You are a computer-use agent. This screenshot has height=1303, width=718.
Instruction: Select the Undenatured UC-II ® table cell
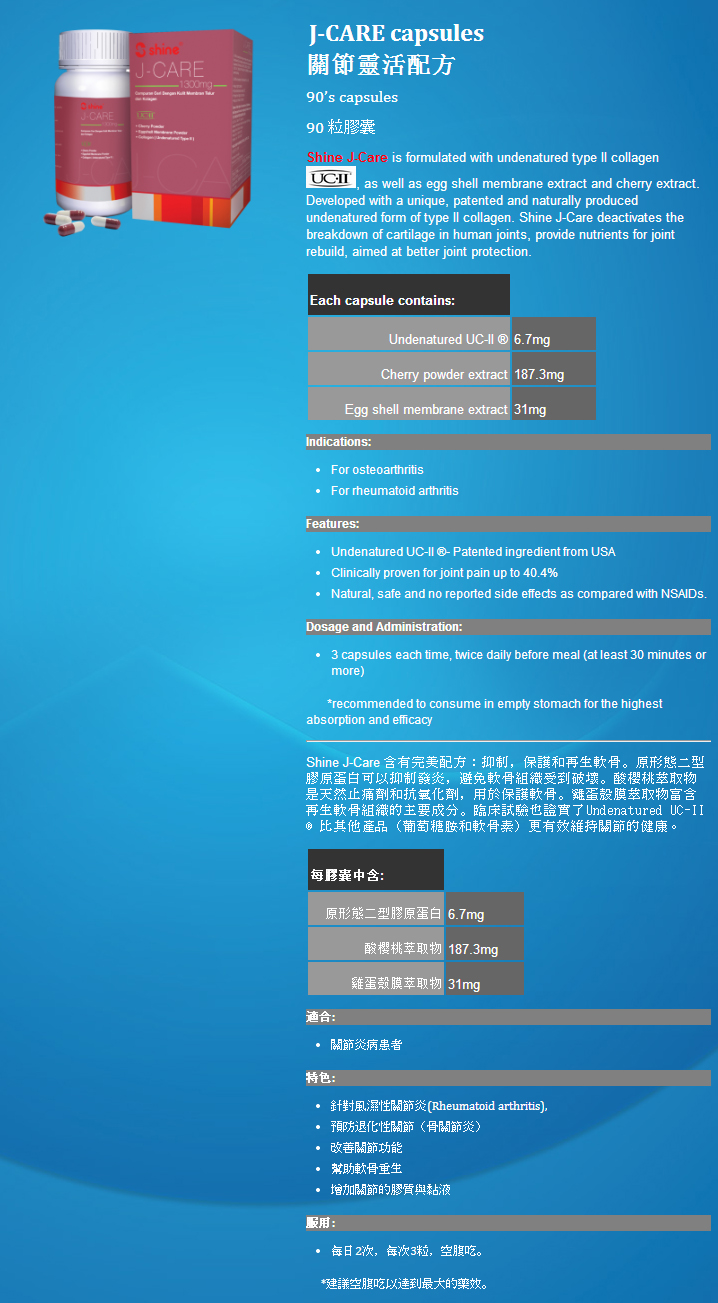410,339
